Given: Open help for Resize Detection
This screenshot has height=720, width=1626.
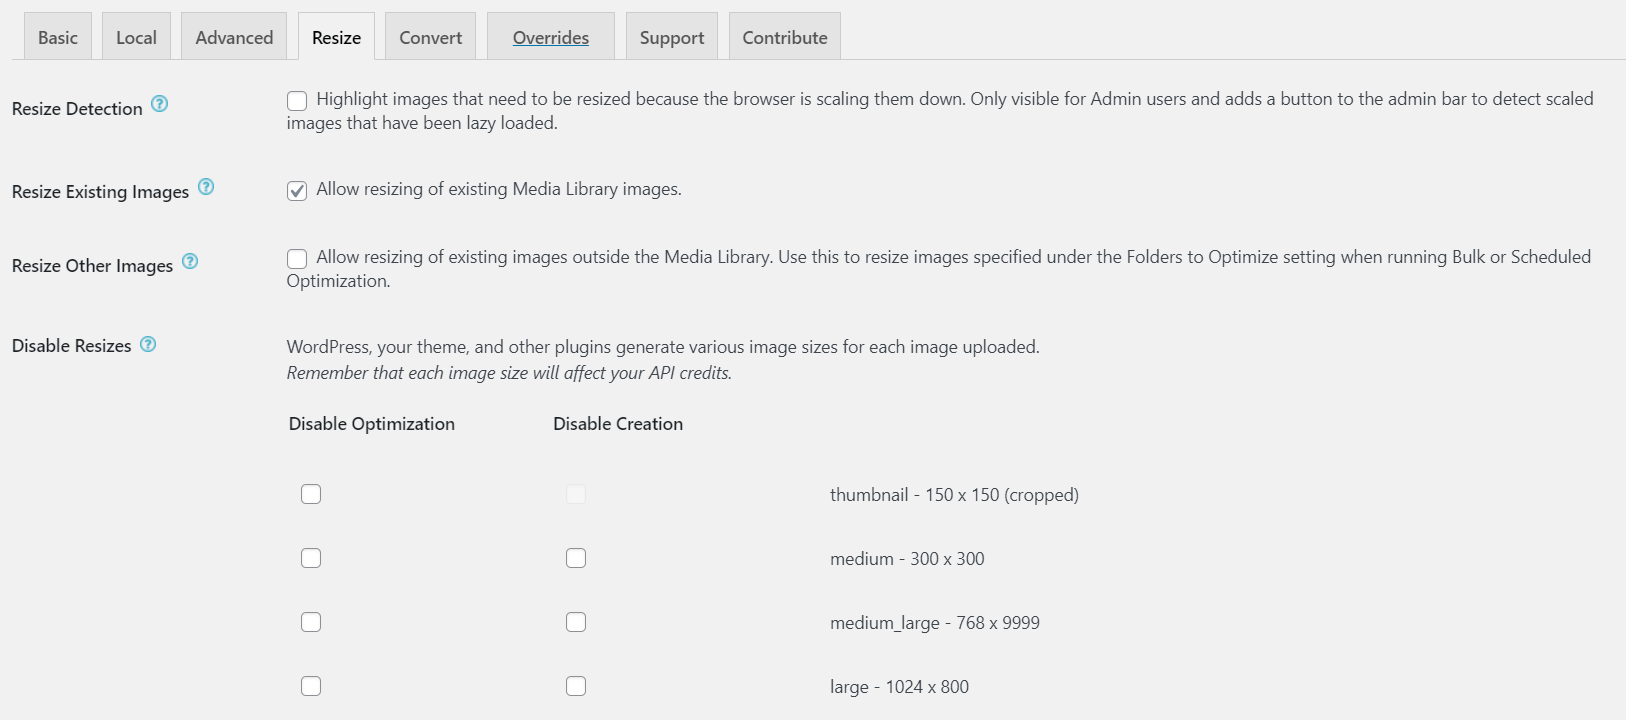Looking at the screenshot, I should (x=159, y=104).
